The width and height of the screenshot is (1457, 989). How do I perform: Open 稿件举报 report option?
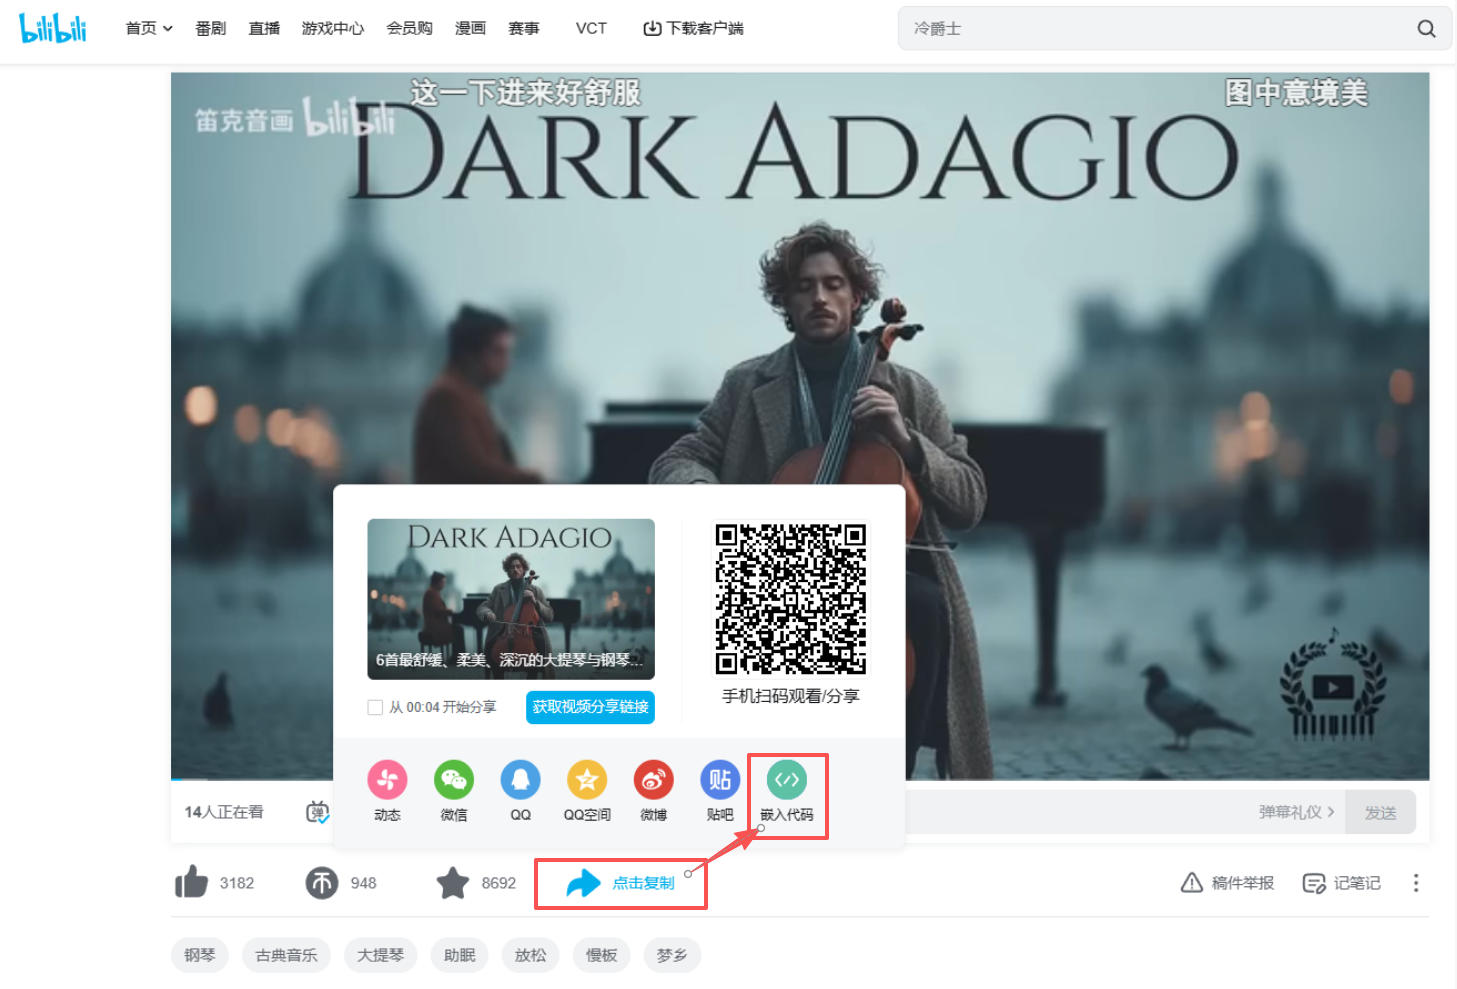click(x=1228, y=883)
